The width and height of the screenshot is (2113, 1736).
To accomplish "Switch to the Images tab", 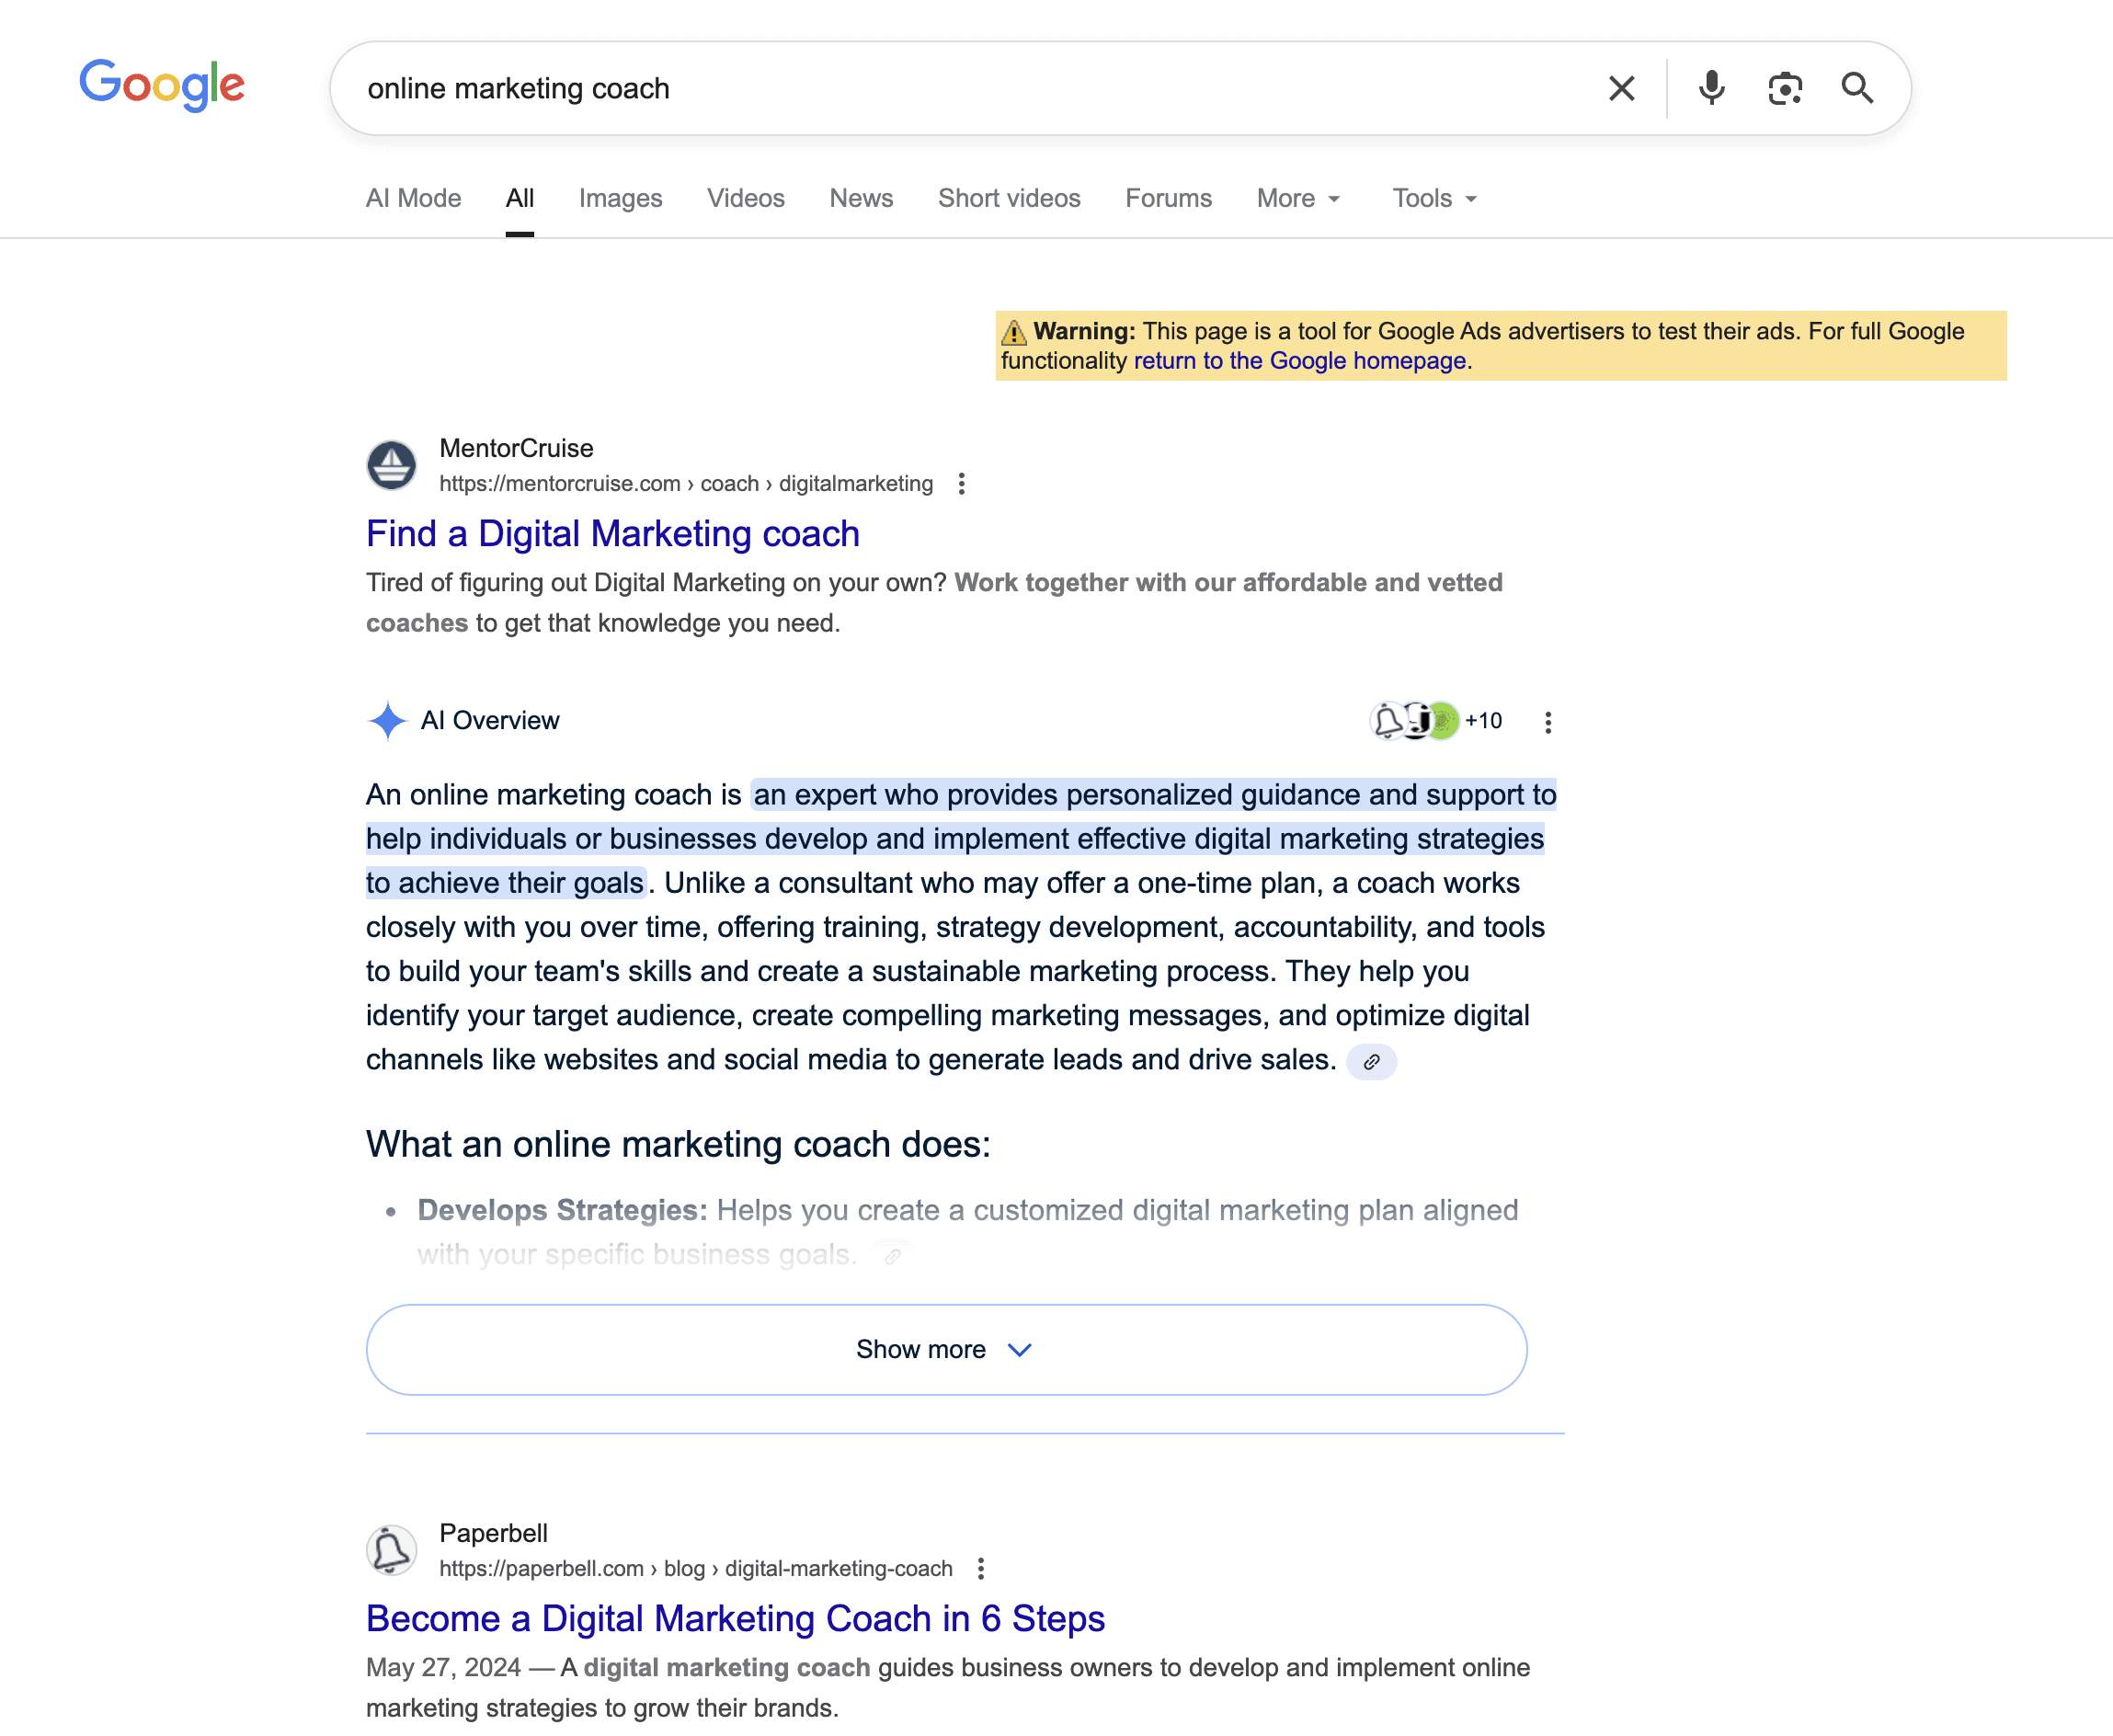I will (x=620, y=199).
